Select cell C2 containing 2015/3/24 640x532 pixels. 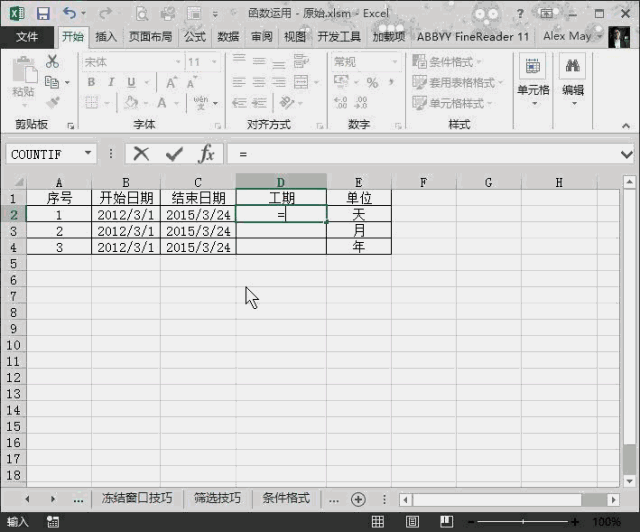click(x=198, y=214)
